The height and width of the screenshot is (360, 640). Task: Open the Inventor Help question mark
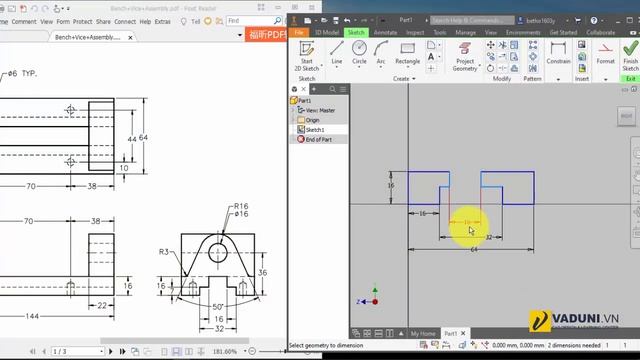pyautogui.click(x=594, y=20)
